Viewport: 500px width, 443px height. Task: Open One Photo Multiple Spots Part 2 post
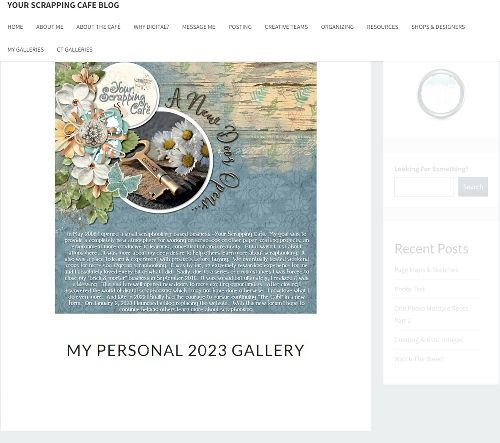(x=431, y=314)
